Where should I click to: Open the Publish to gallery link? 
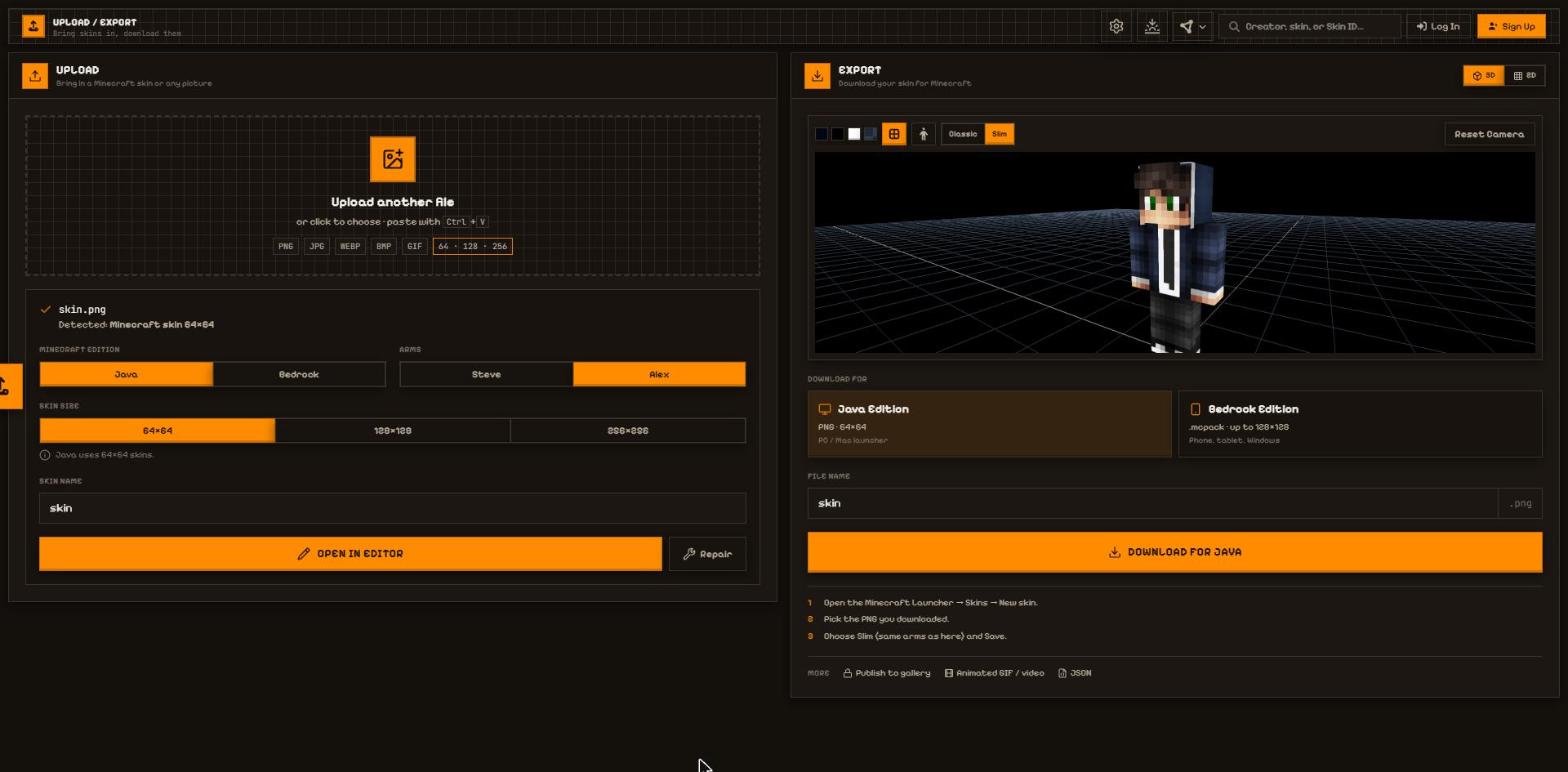(x=886, y=673)
